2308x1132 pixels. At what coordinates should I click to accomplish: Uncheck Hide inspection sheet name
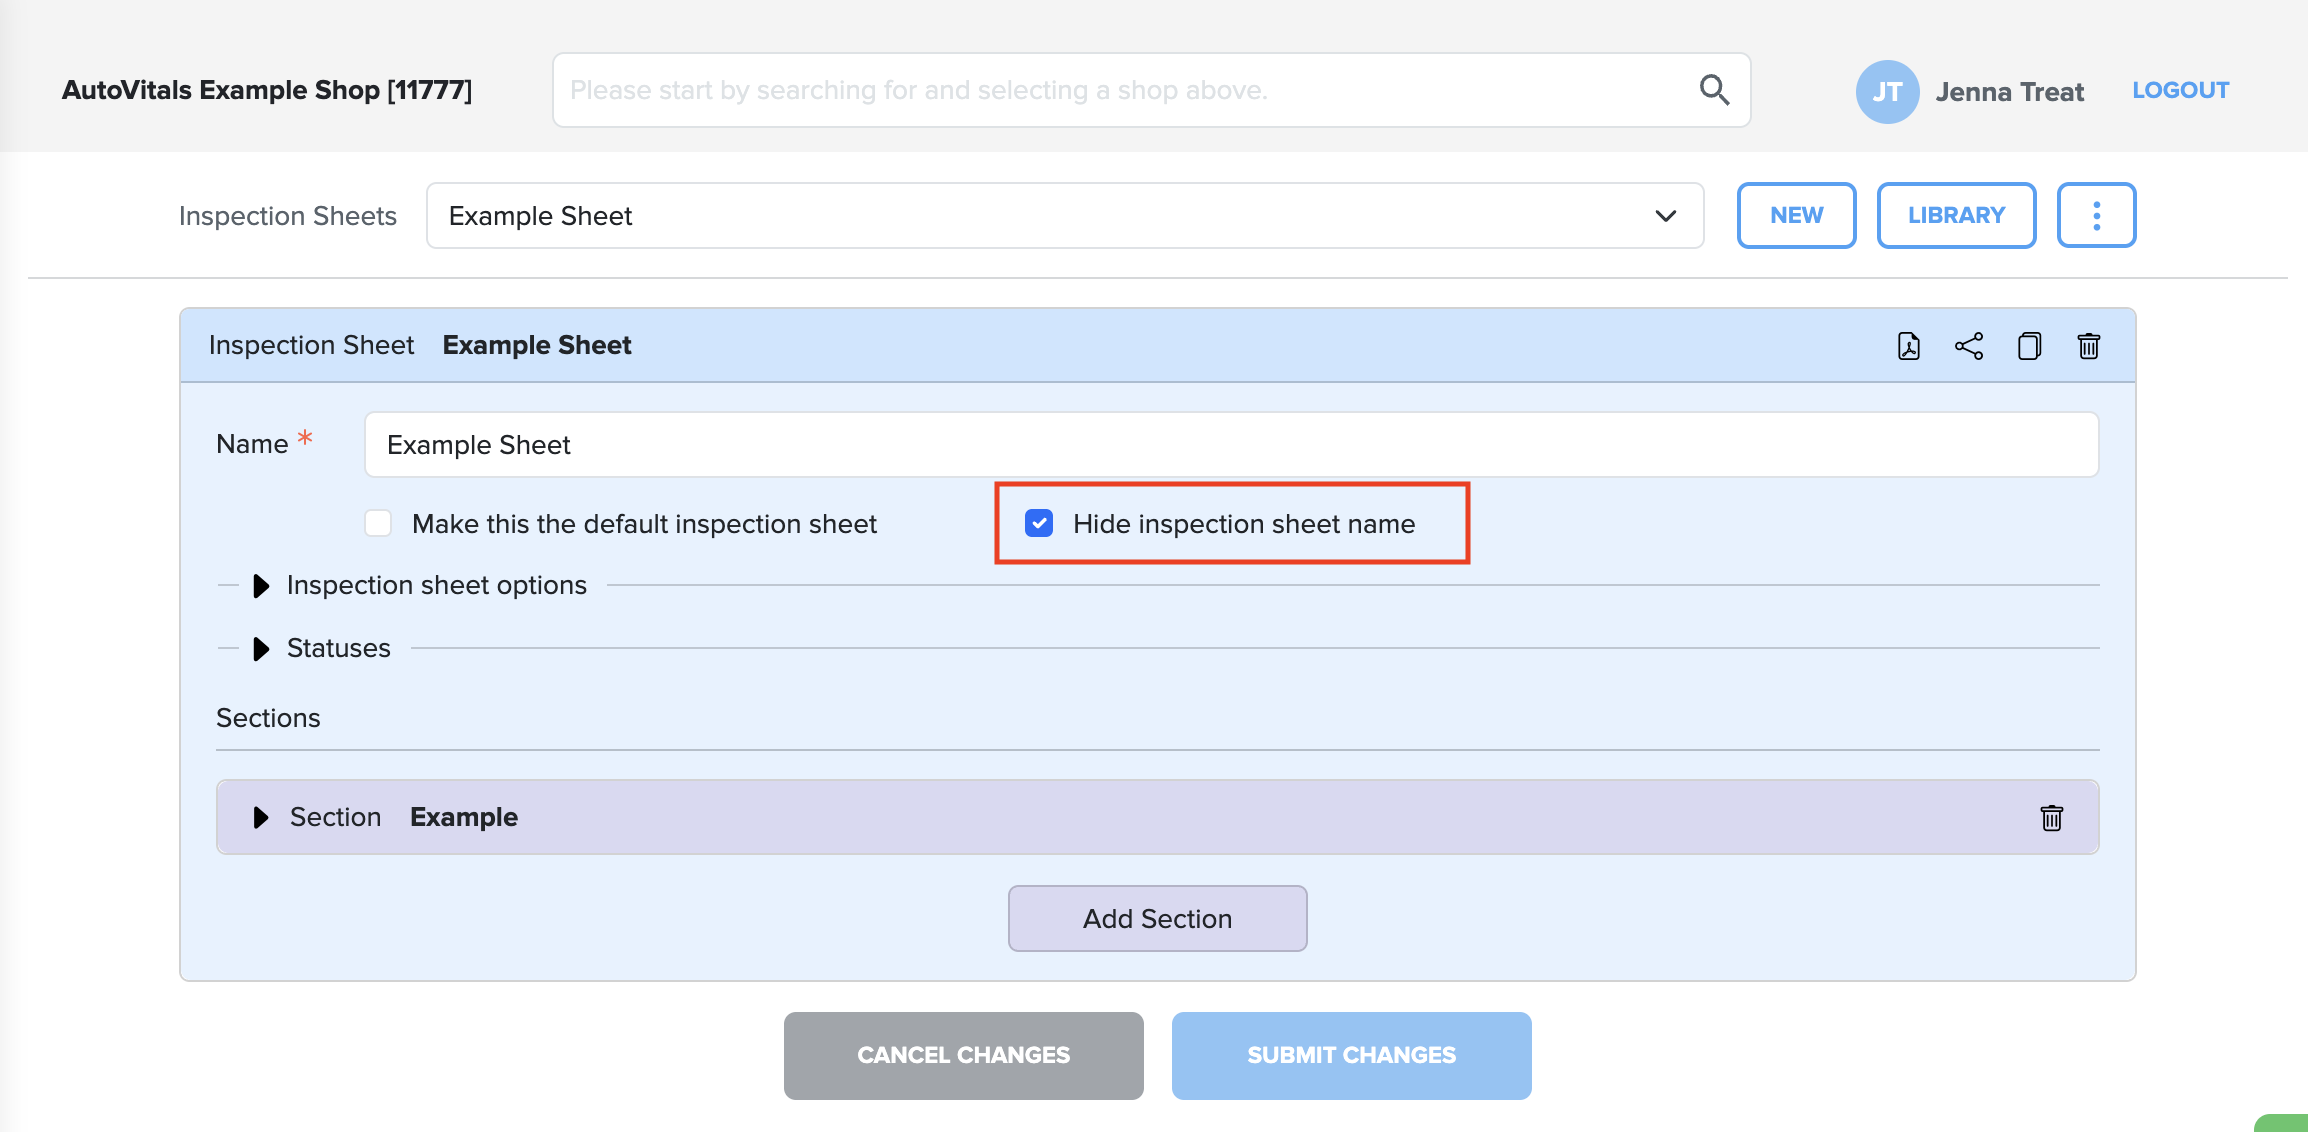(x=1040, y=523)
